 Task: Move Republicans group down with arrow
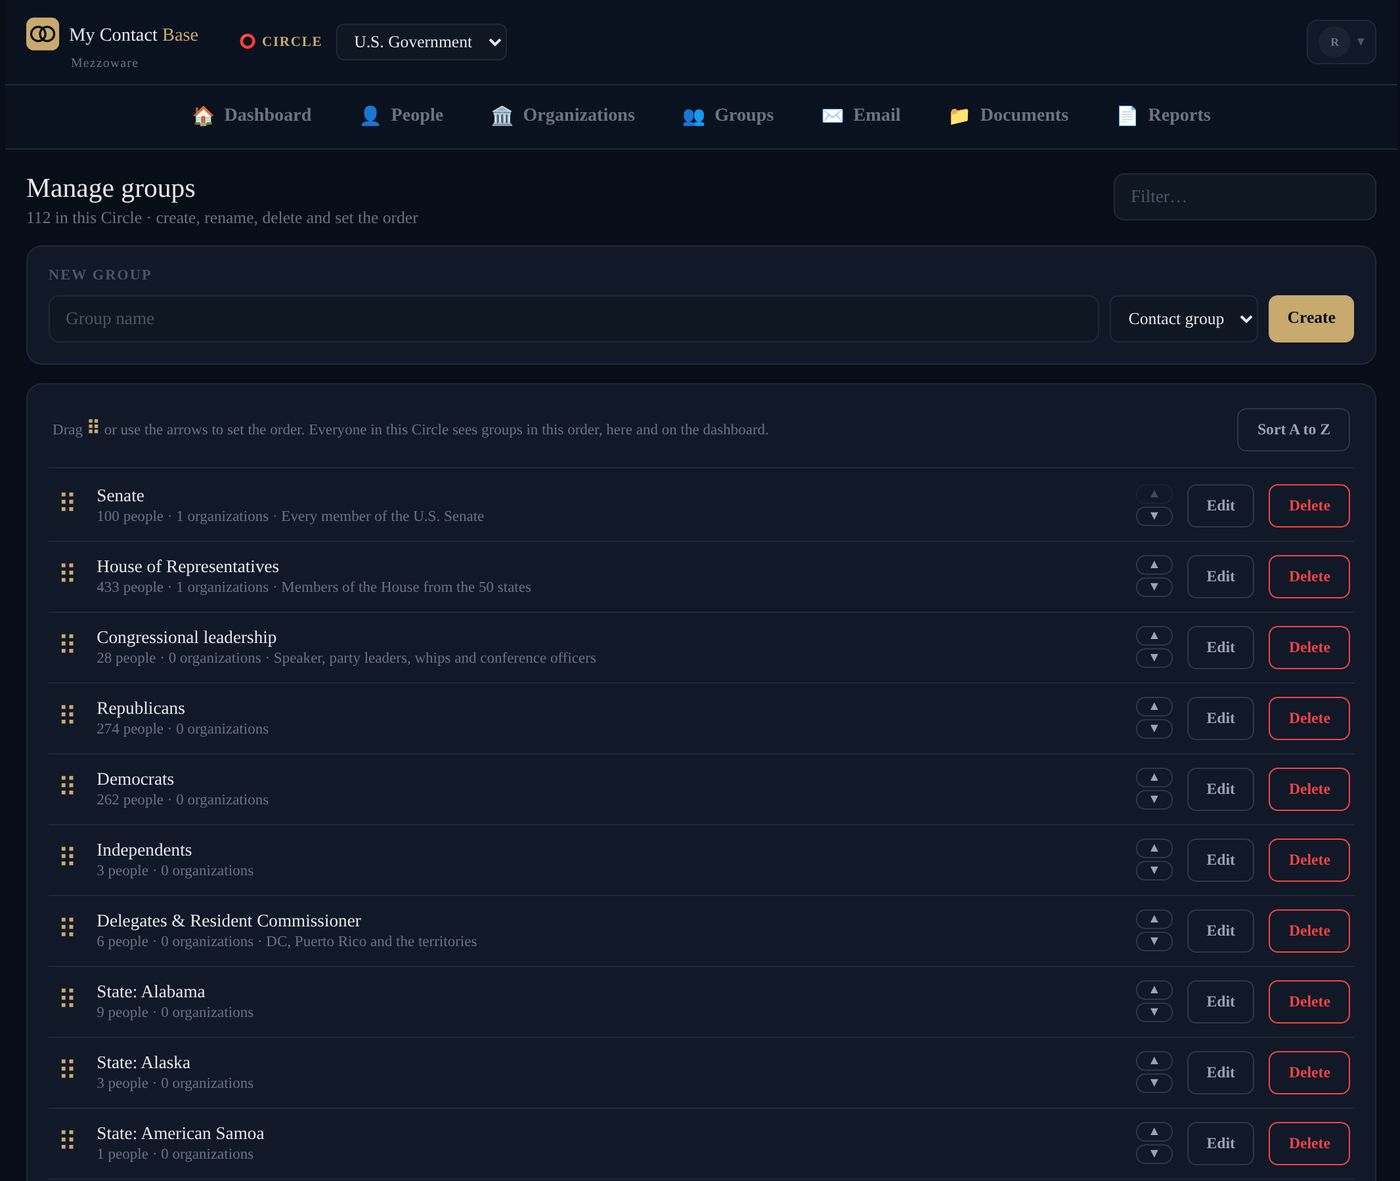click(1154, 729)
